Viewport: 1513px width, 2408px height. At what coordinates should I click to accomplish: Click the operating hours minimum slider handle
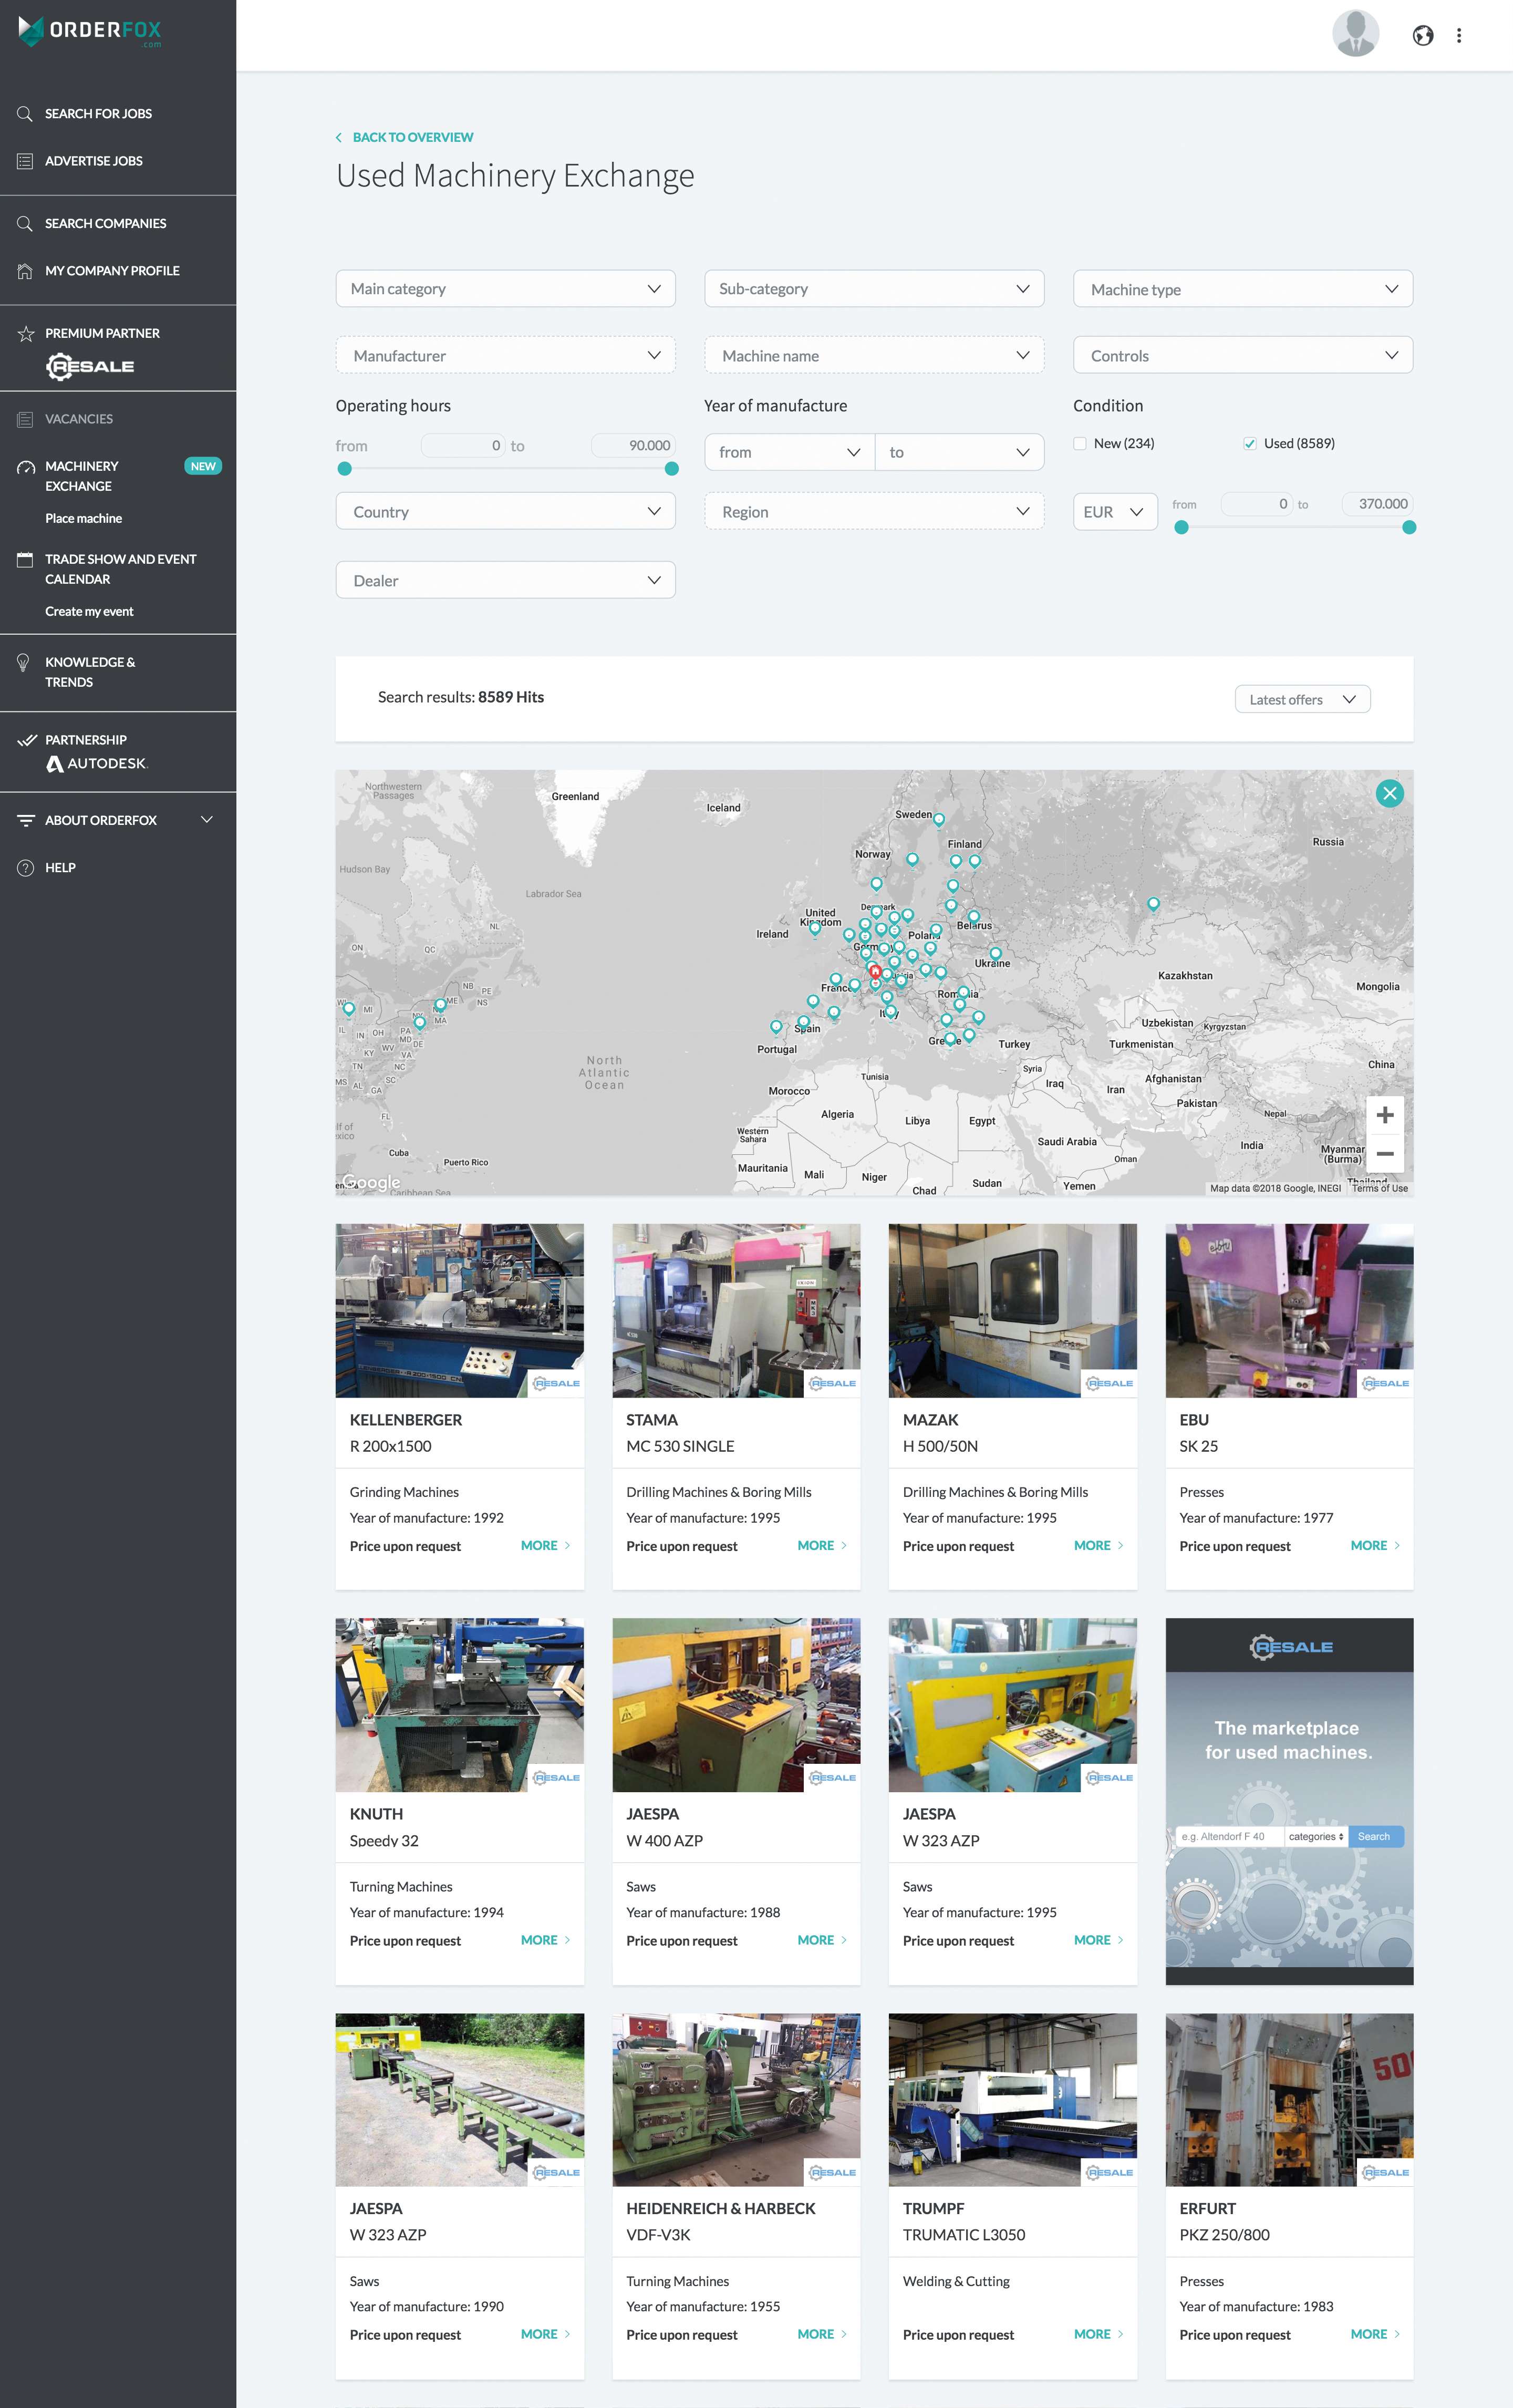pos(344,468)
